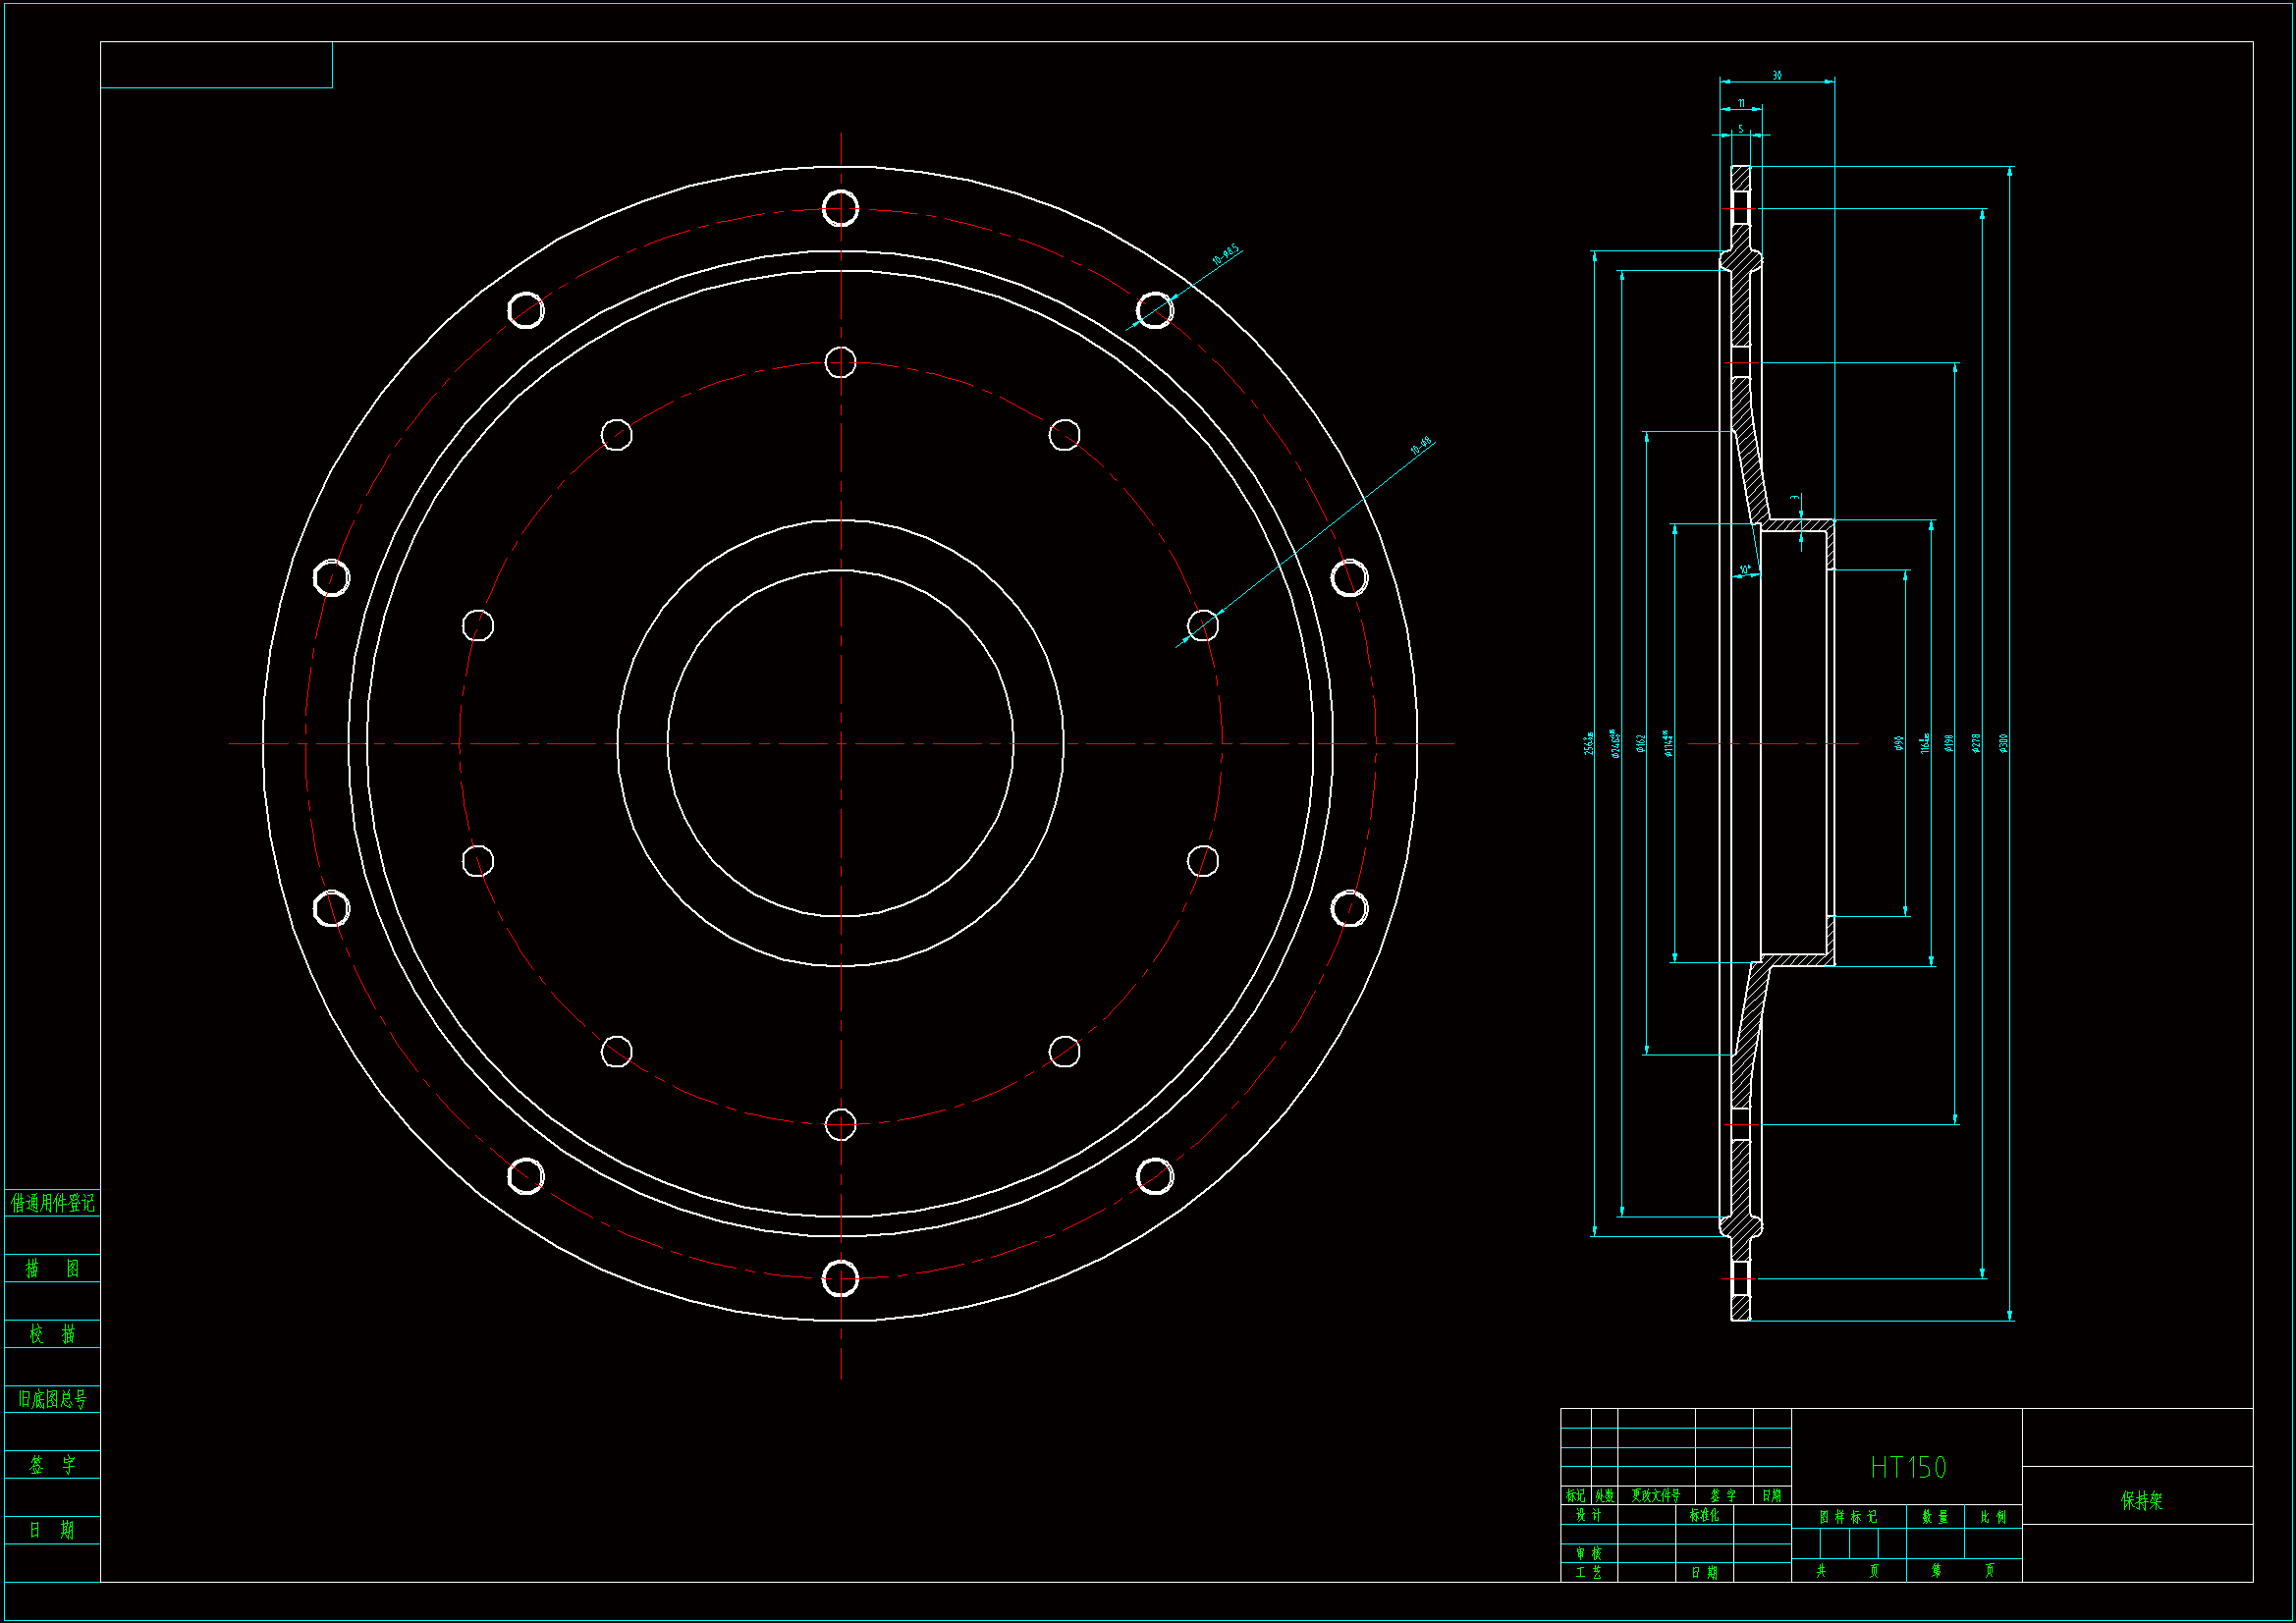Click the φ300 diameter dimension text
This screenshot has width=2296, height=1623.
coord(2003,743)
